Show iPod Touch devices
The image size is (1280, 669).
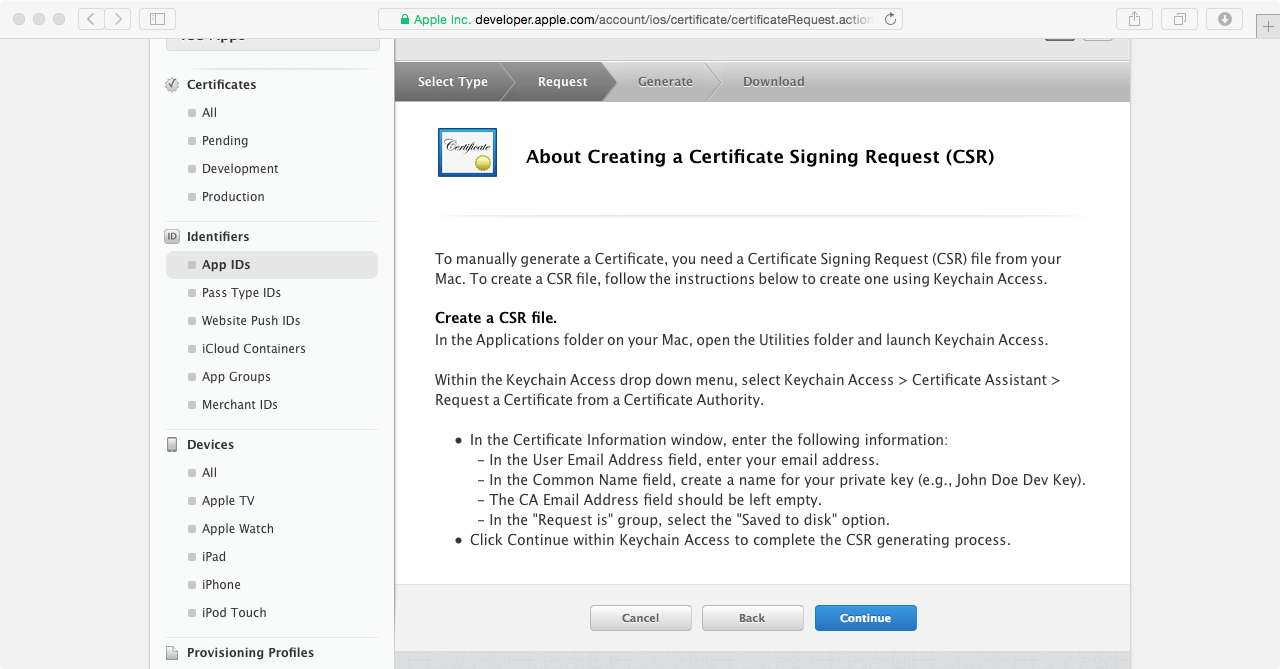tap(234, 613)
